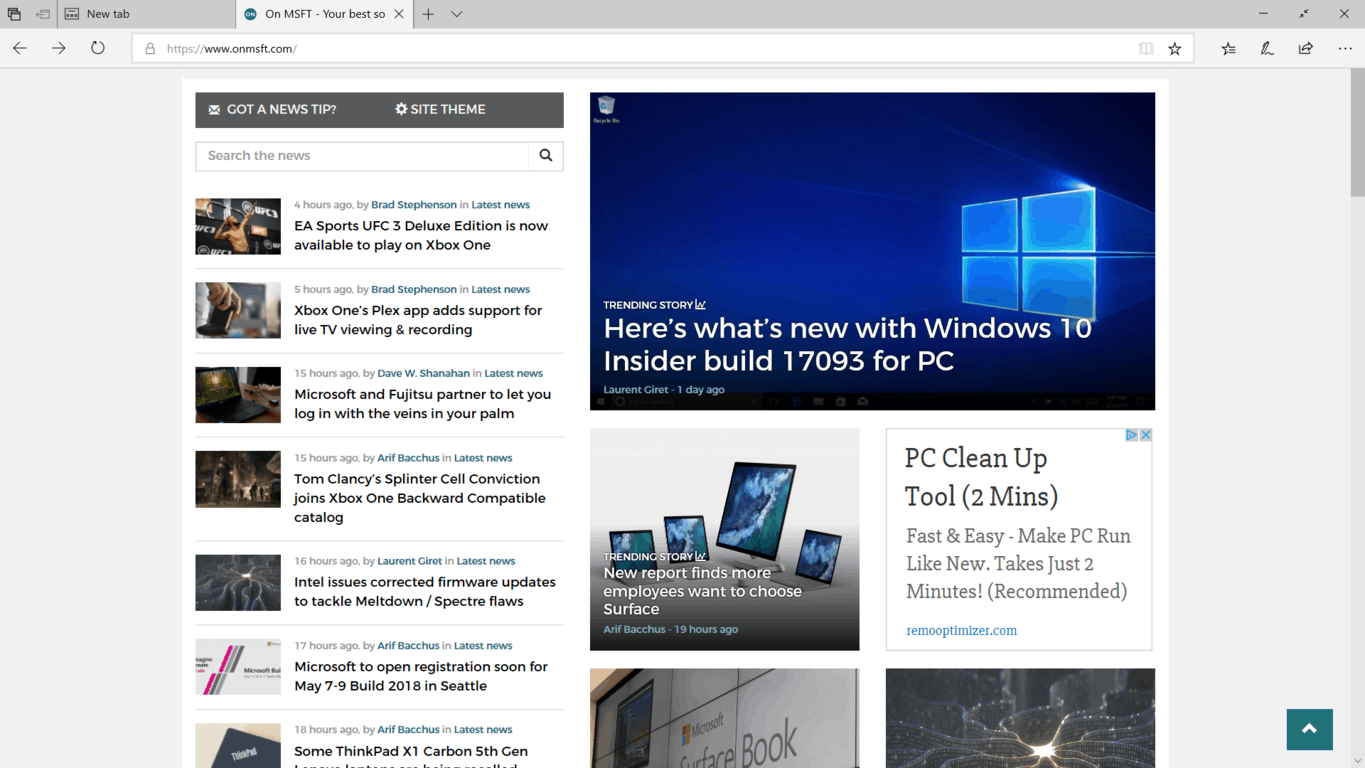Open the Surface Book storefront image
This screenshot has height=768, width=1365.
(724, 718)
